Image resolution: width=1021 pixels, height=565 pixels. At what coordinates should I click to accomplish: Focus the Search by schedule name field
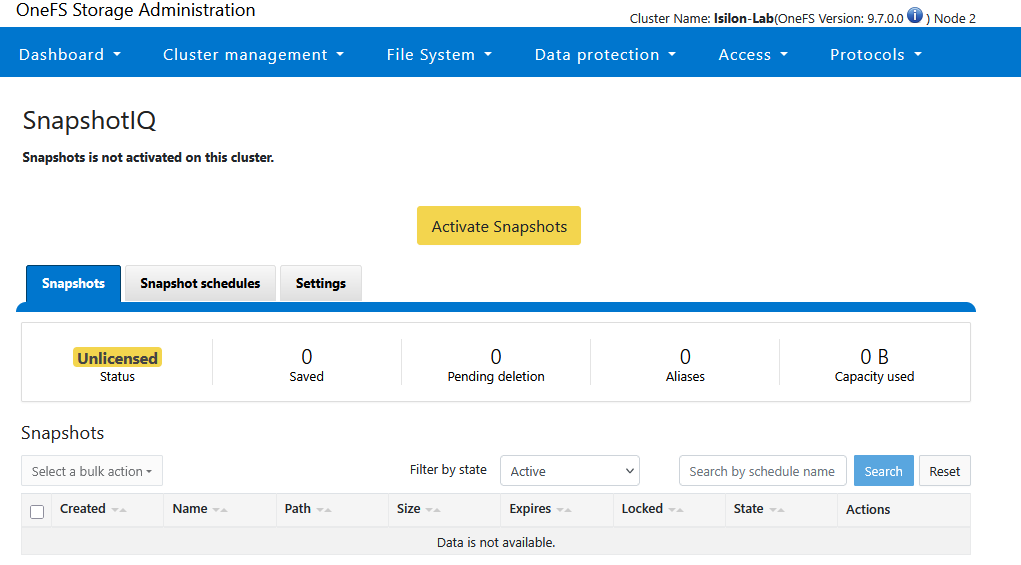(762, 471)
